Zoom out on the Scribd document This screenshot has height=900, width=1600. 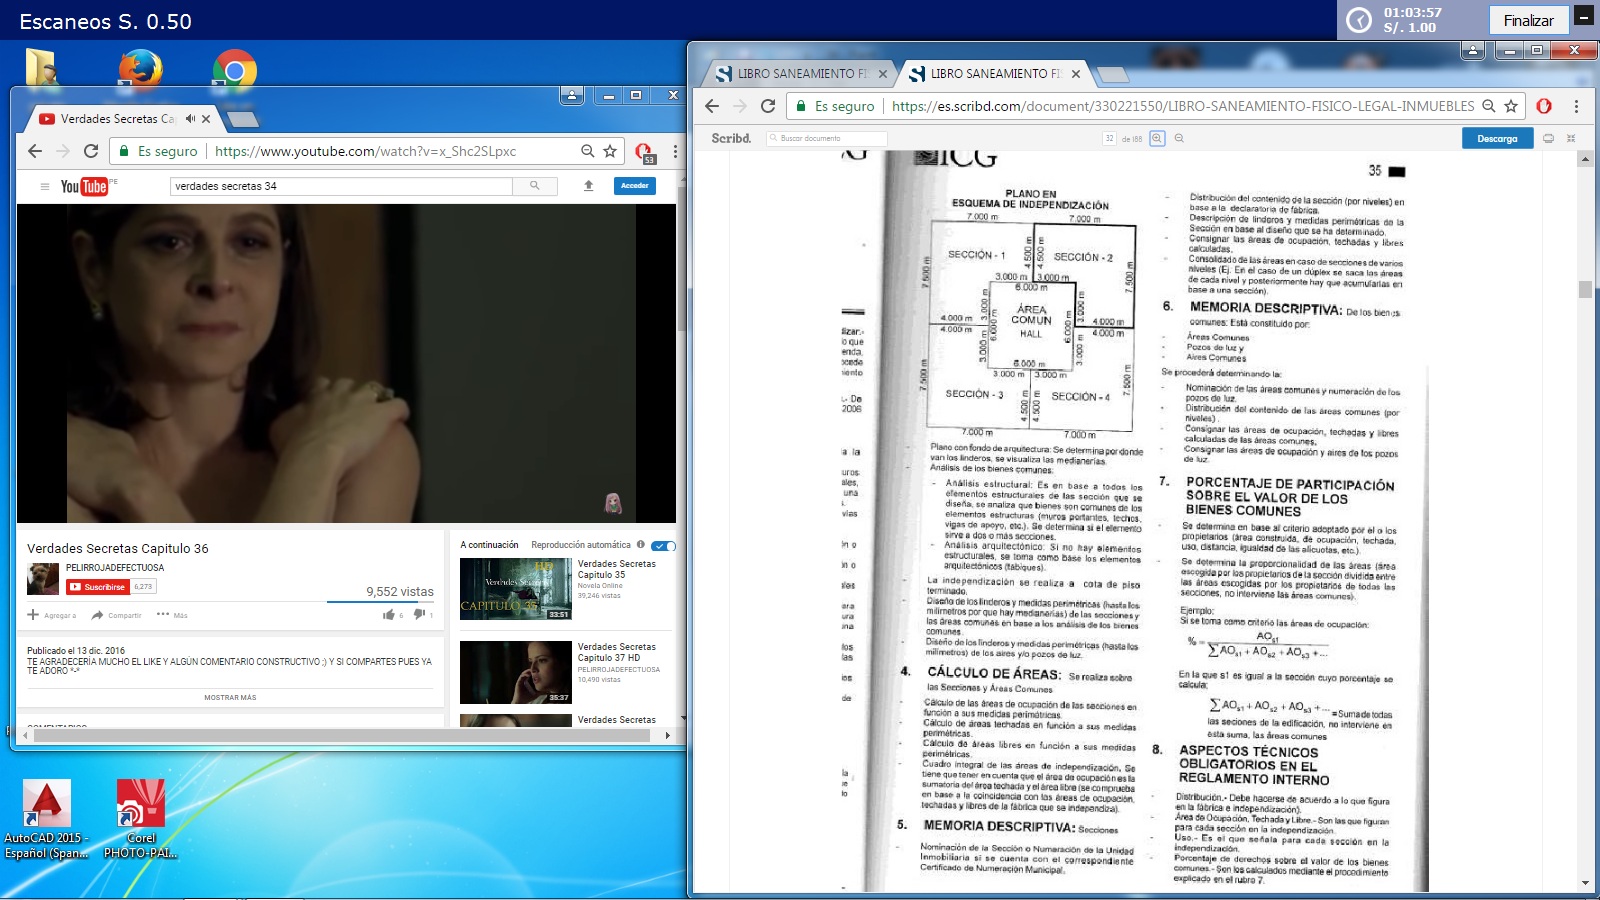pos(1179,139)
